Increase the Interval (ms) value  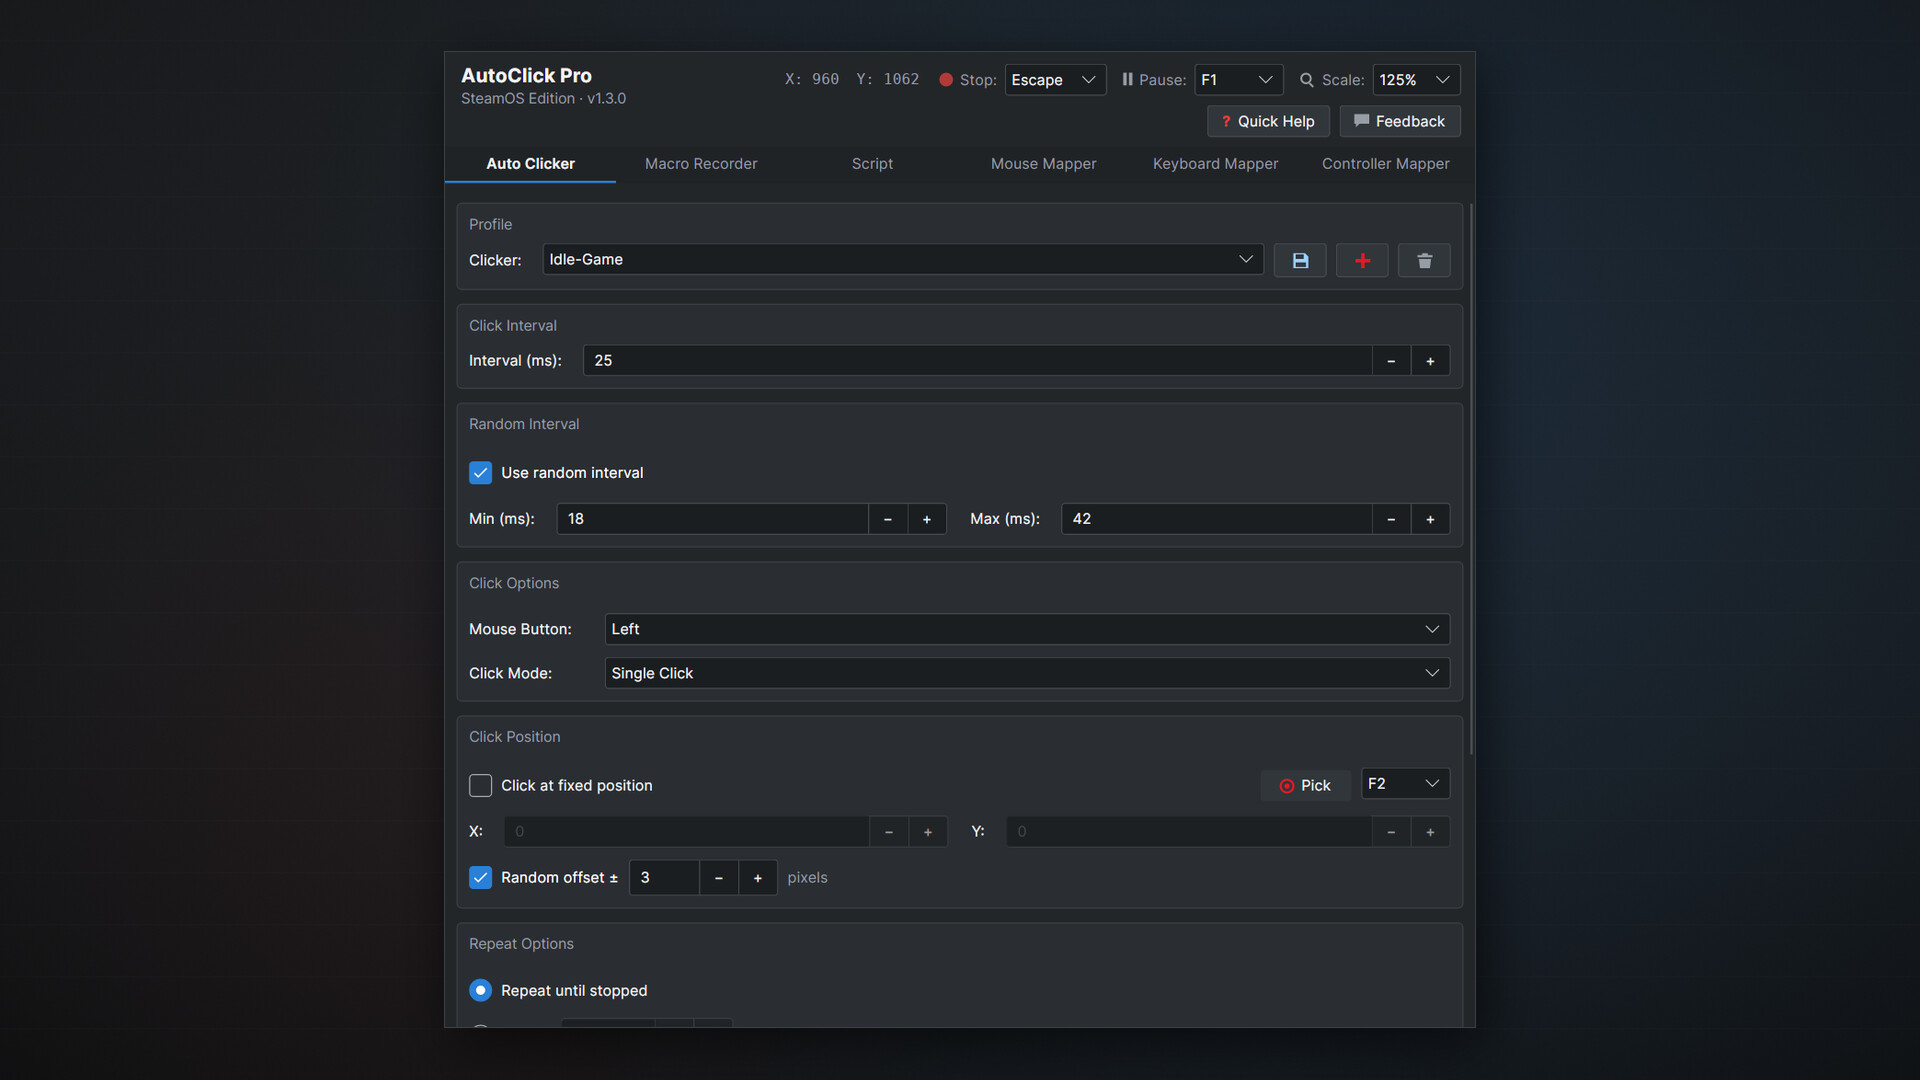pos(1430,361)
